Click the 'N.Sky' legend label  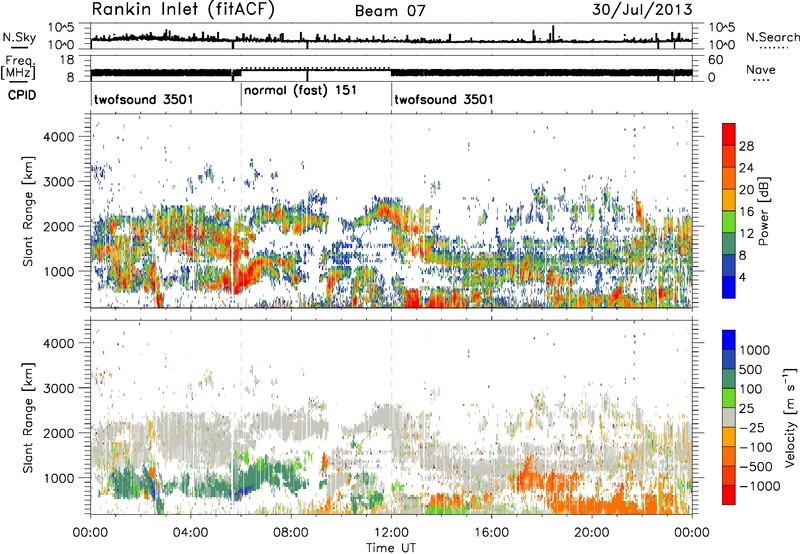[19, 37]
